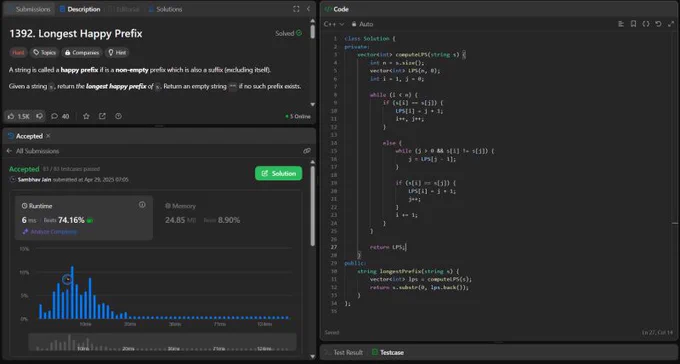Click the lock icon beside Auto
This screenshot has width=680, height=364.
tap(354, 24)
